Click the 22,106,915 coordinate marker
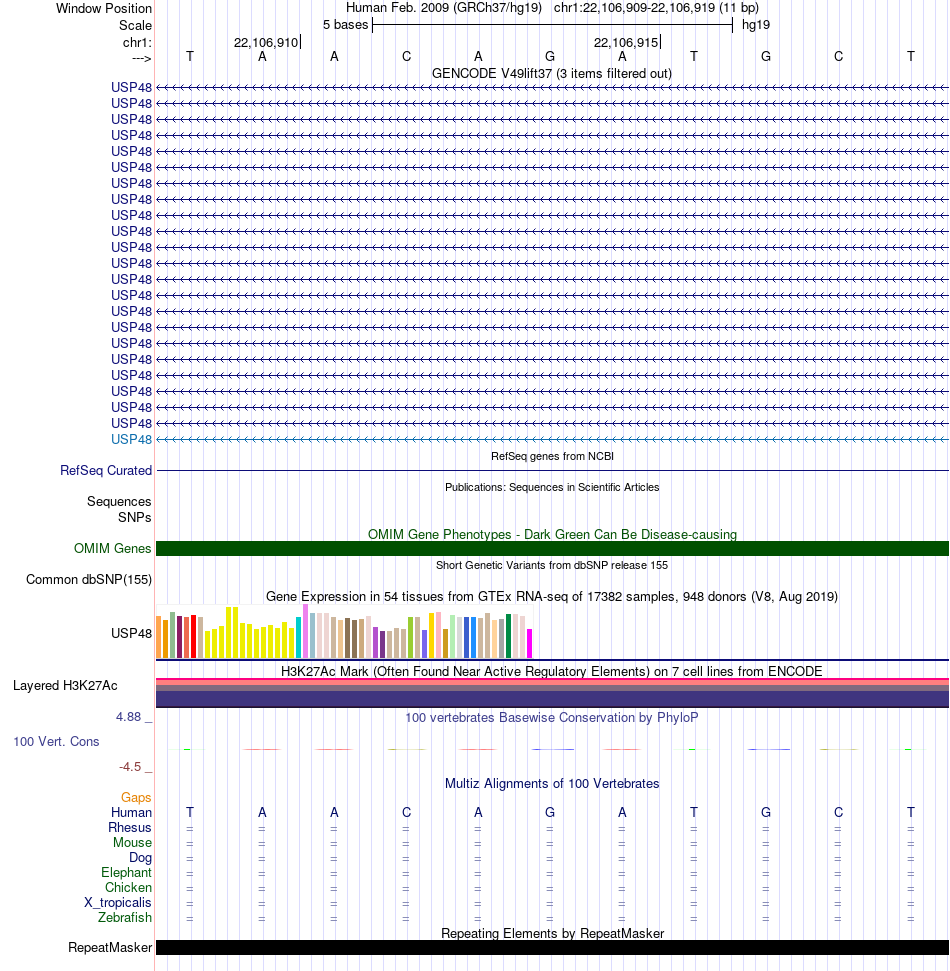950x971 pixels. pos(626,42)
